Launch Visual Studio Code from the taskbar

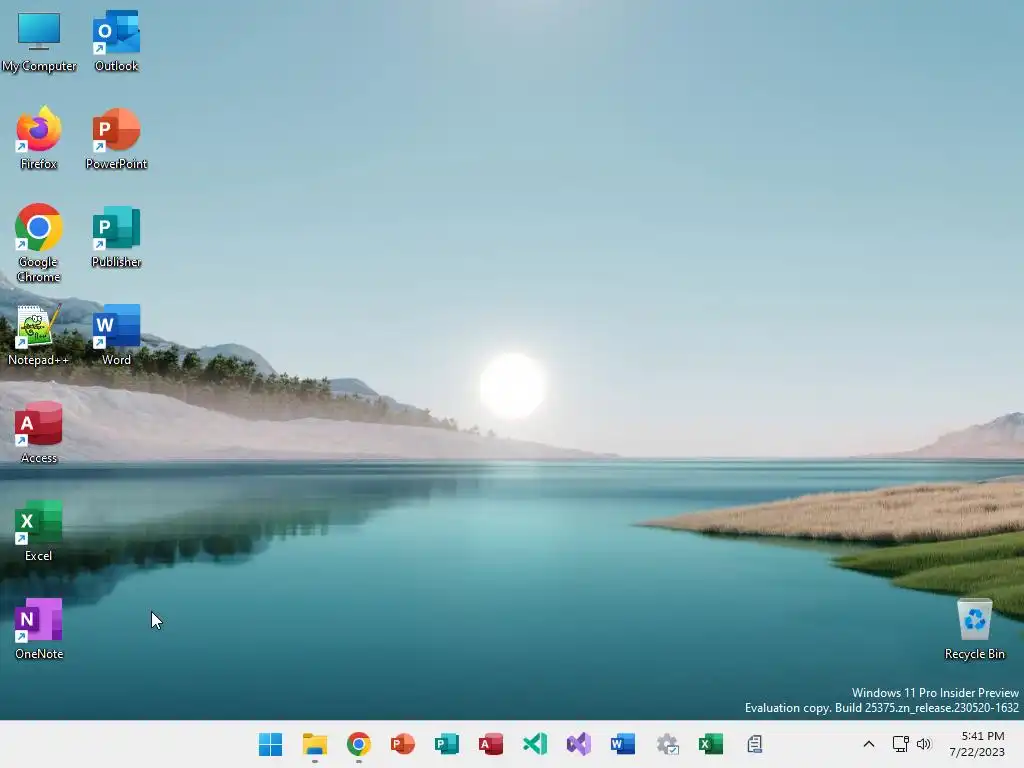(535, 744)
